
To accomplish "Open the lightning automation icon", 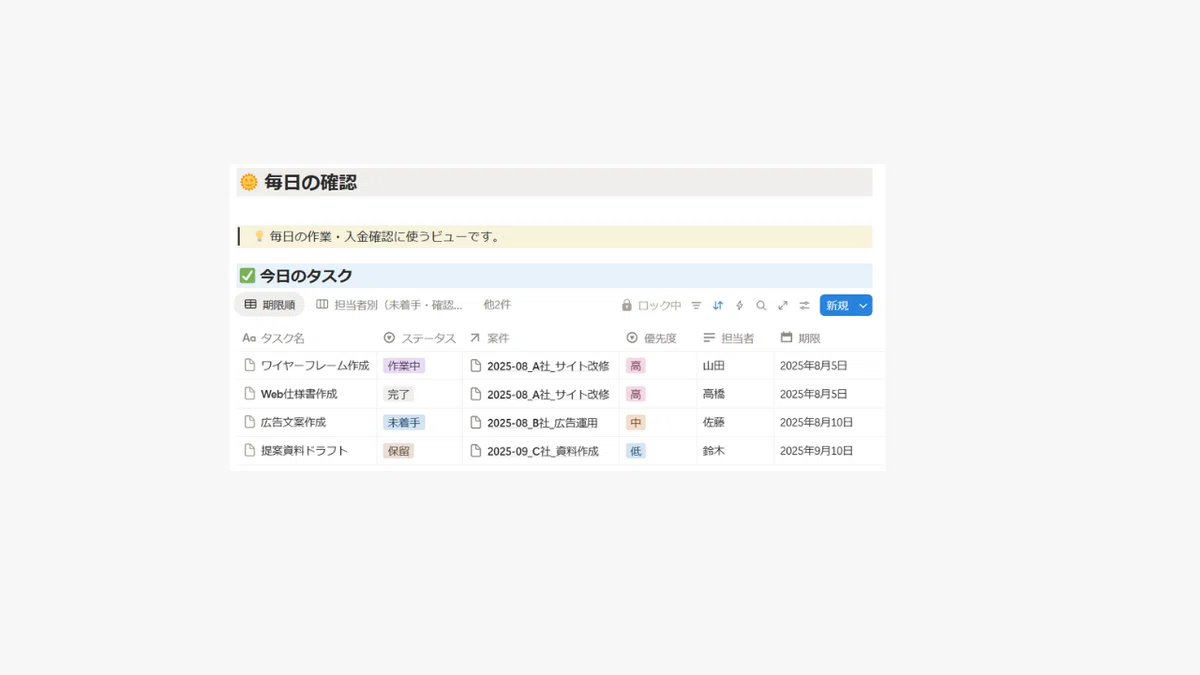I will [740, 305].
